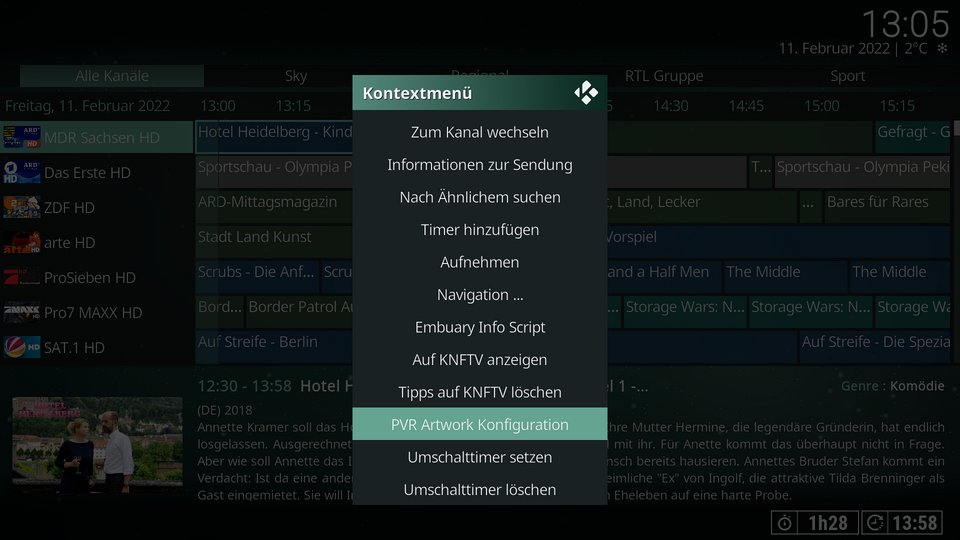
Task: Select the arte HD channel name
Action: (70, 242)
